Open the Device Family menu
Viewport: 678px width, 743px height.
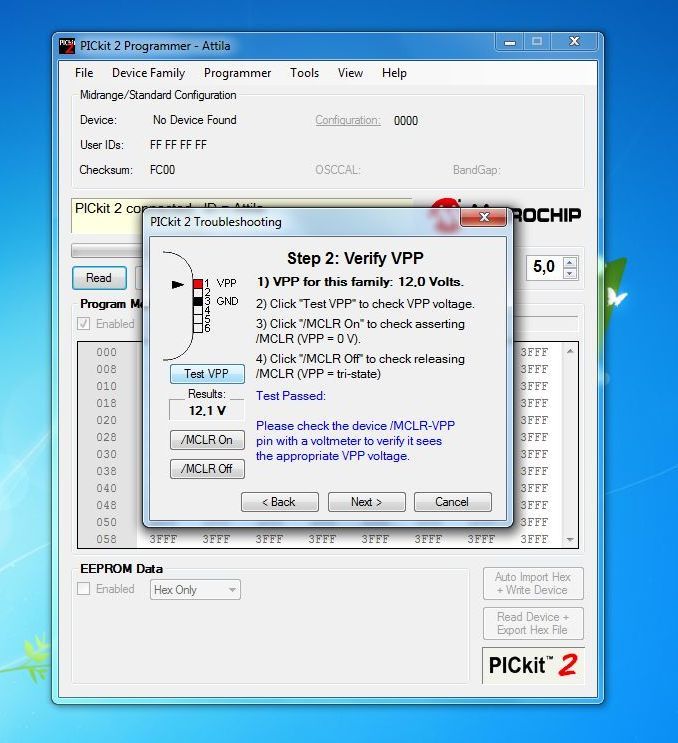(x=148, y=73)
